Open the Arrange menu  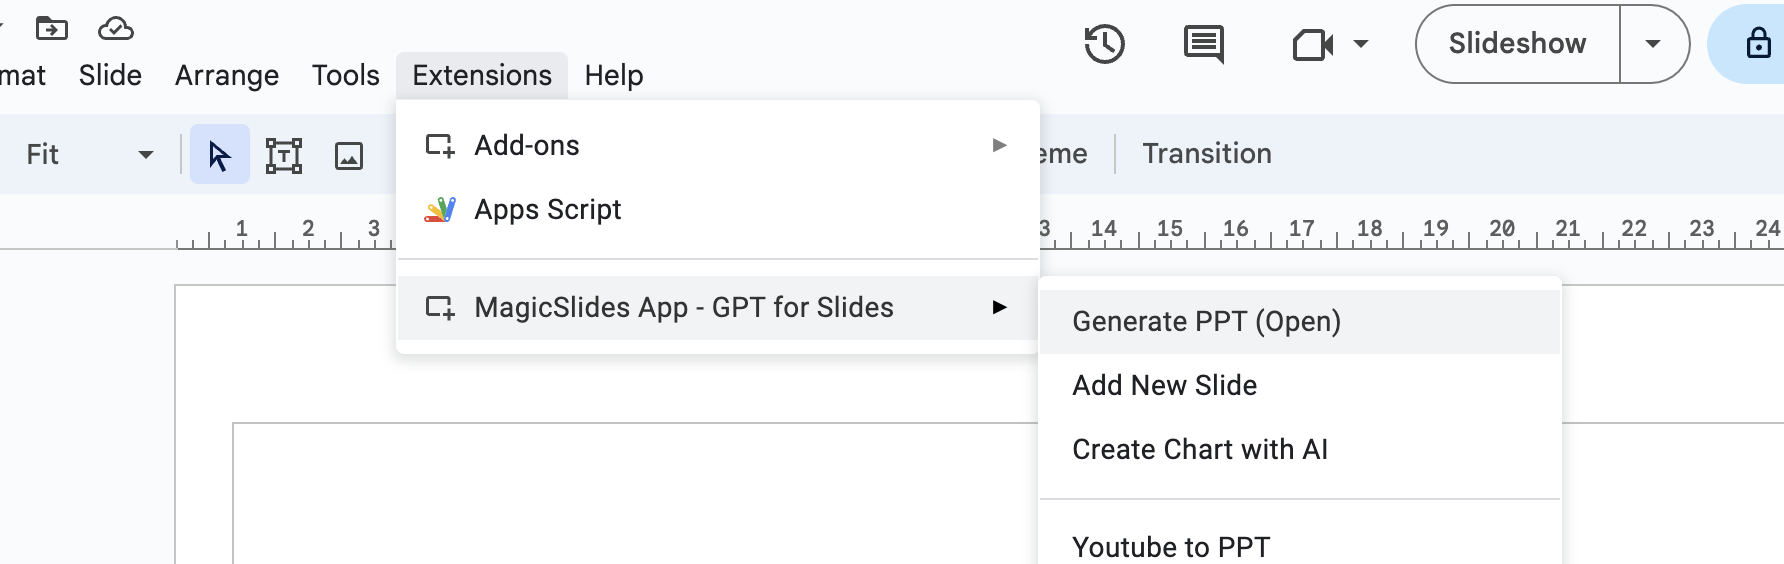pyautogui.click(x=227, y=76)
